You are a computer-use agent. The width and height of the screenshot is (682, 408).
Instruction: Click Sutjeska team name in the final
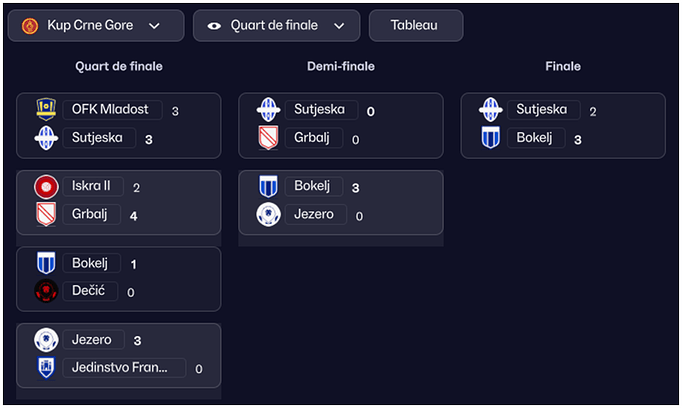[543, 110]
